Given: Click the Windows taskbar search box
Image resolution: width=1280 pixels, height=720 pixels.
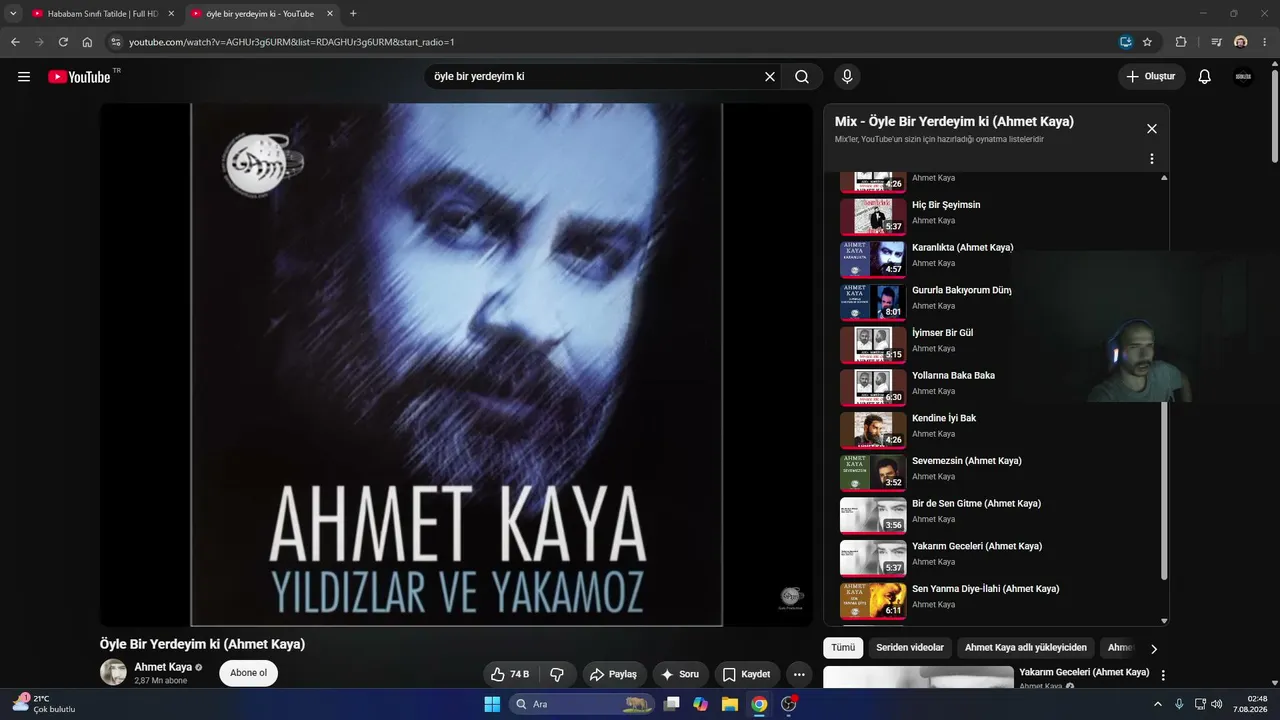Looking at the screenshot, I should coord(581,704).
